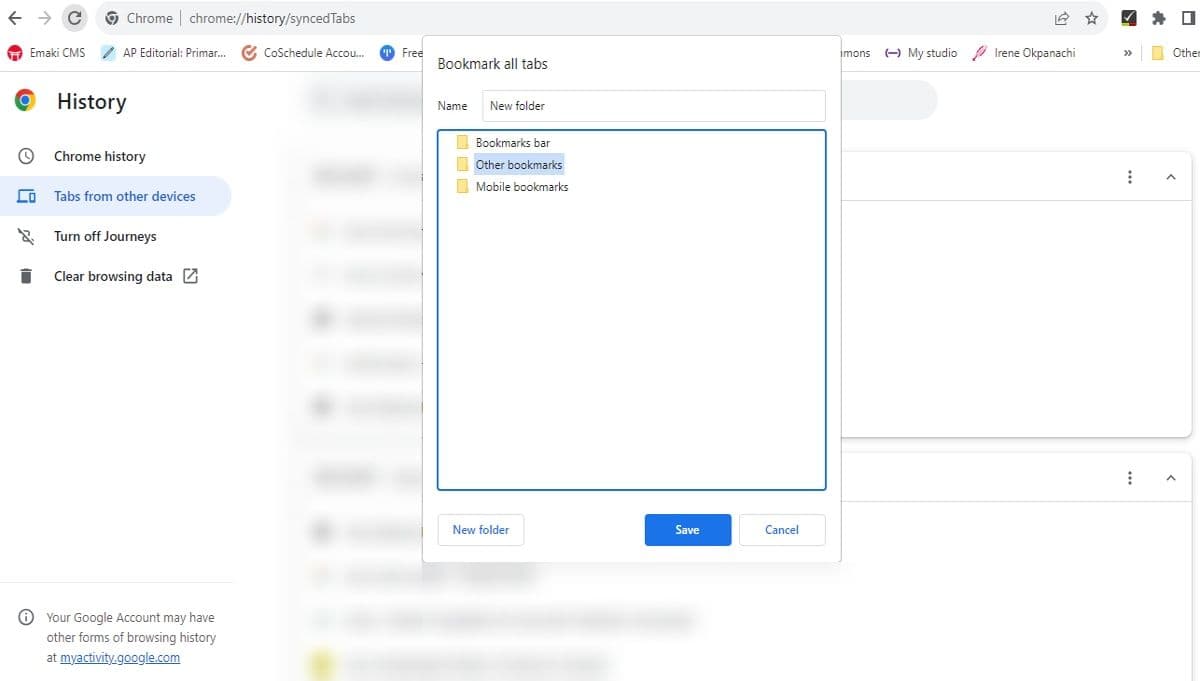Bookmark this page with star icon

click(x=1092, y=18)
